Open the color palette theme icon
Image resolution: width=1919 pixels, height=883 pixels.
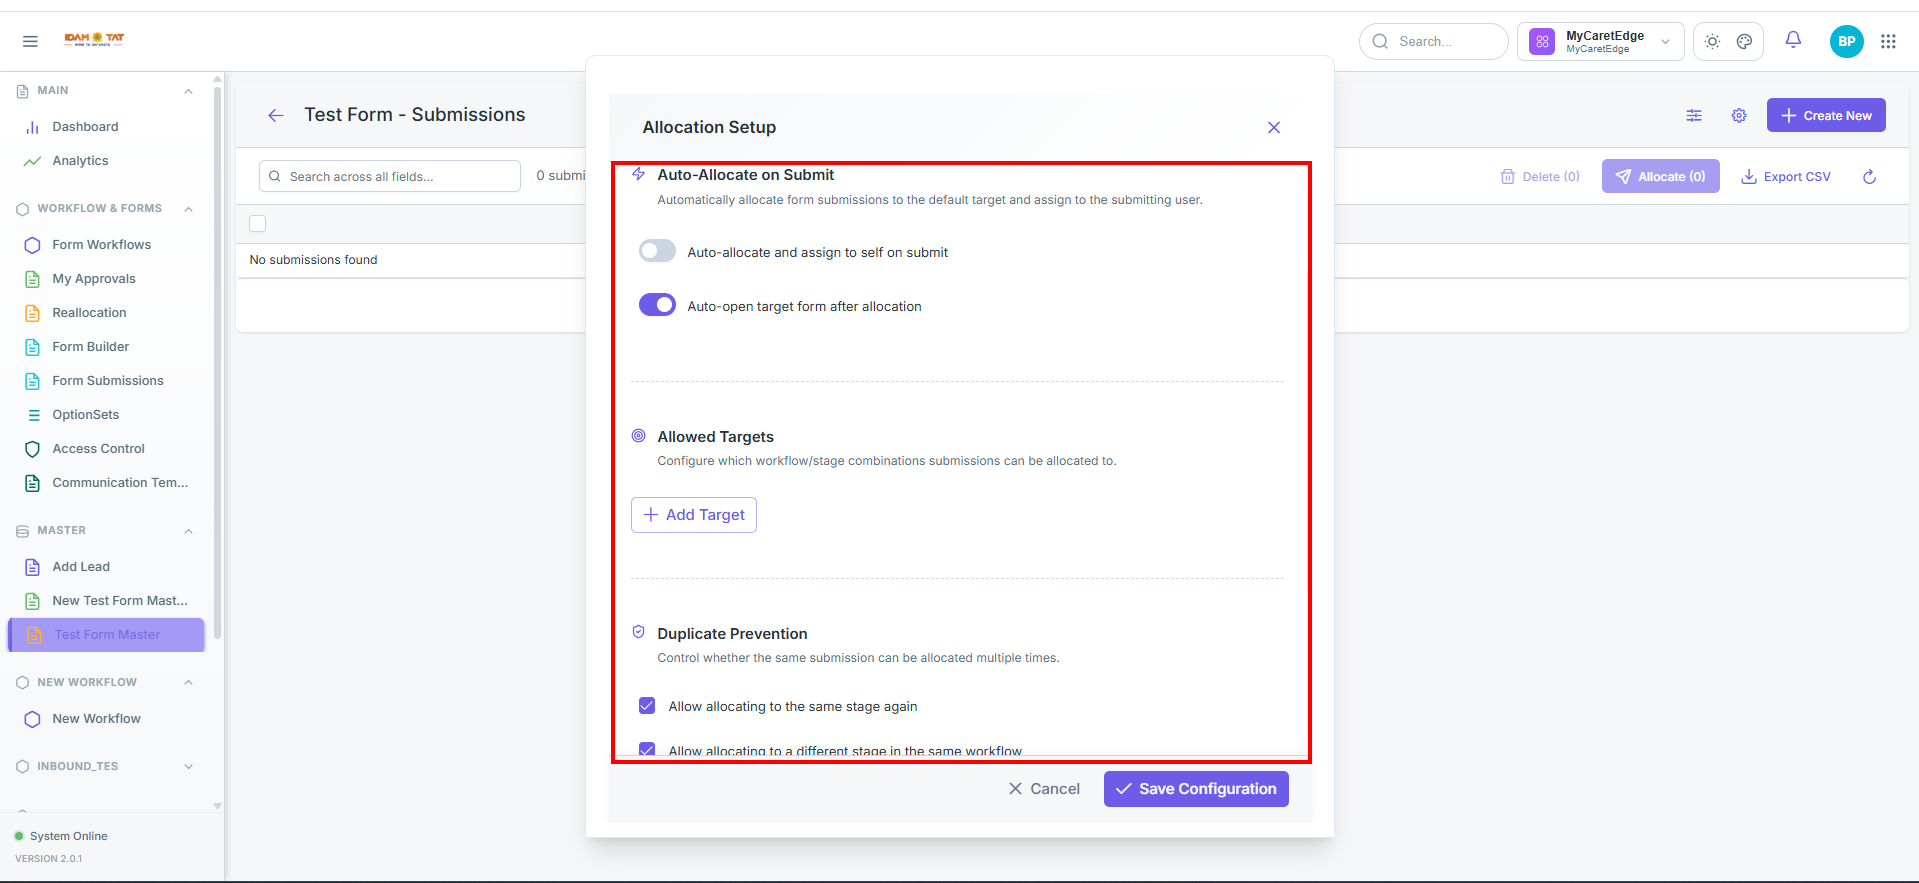(1744, 41)
